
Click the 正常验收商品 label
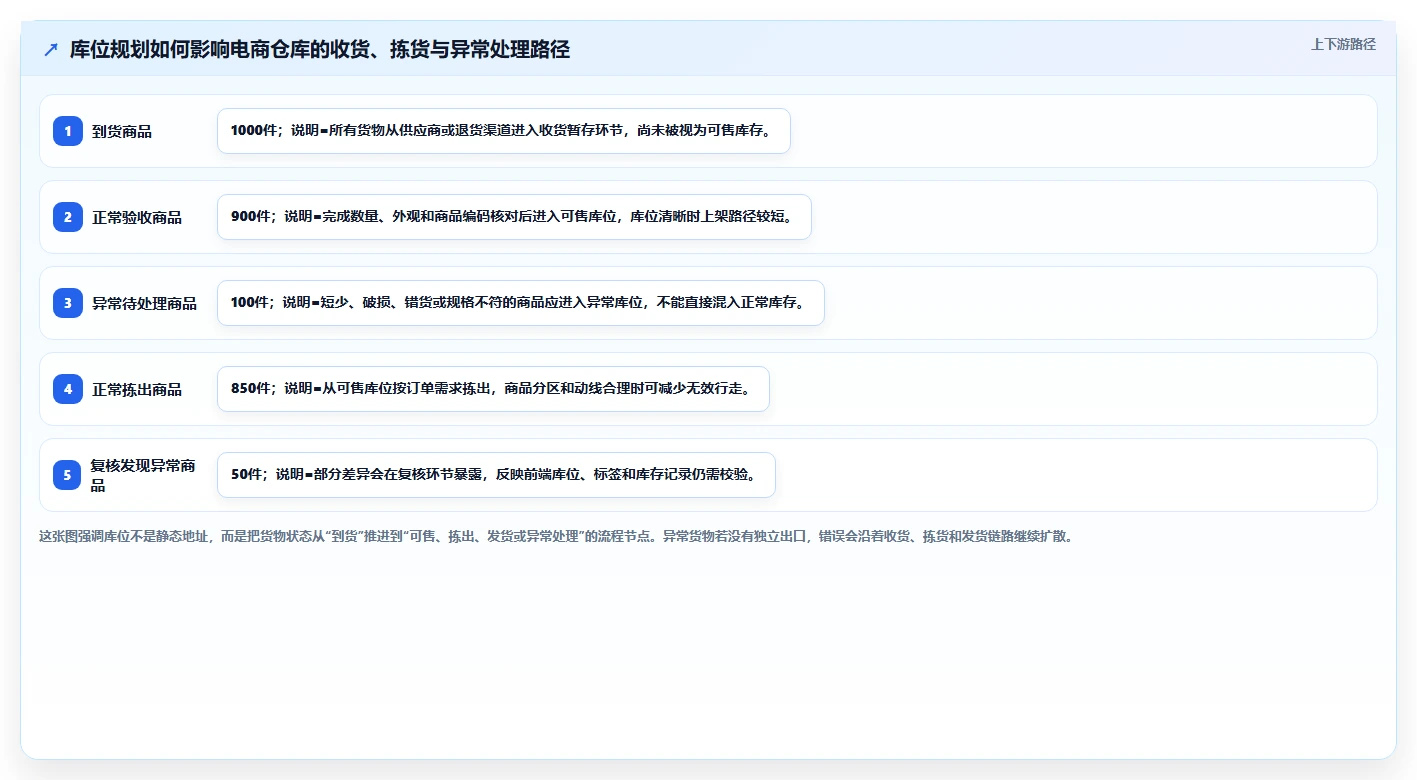pos(137,217)
